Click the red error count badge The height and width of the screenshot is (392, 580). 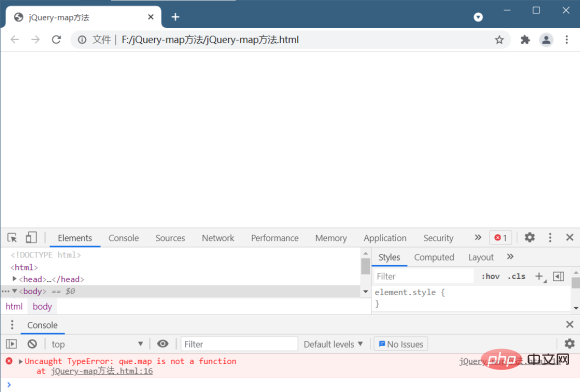[x=500, y=237]
